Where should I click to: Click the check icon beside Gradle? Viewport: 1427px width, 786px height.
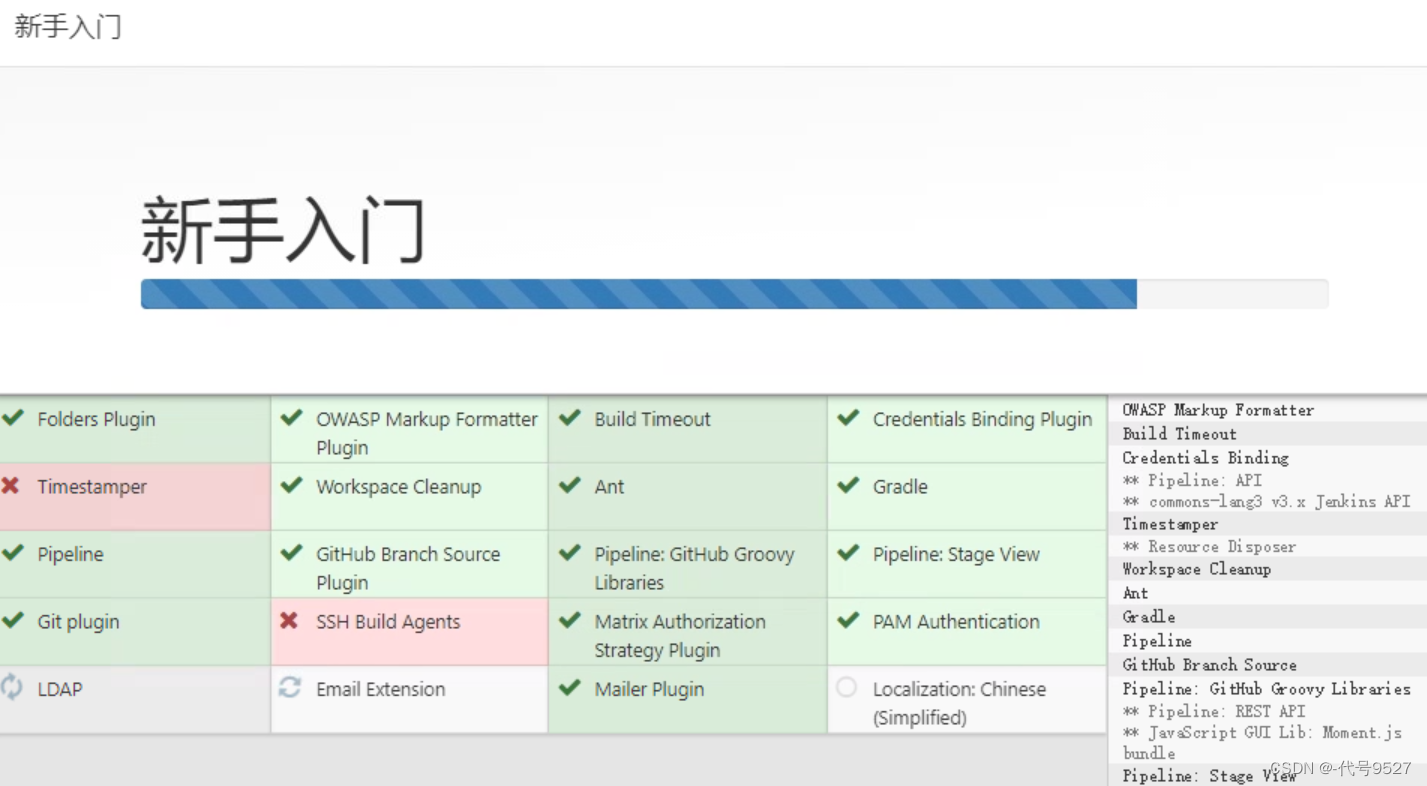click(x=848, y=486)
